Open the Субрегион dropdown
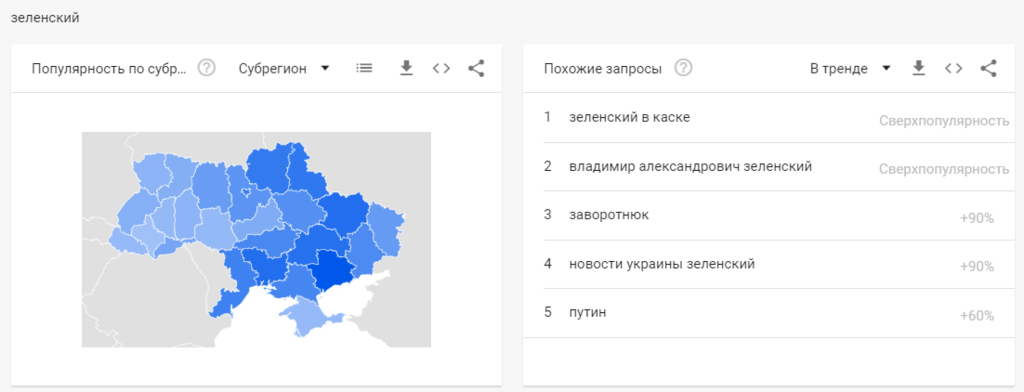Image resolution: width=1024 pixels, height=392 pixels. (284, 69)
